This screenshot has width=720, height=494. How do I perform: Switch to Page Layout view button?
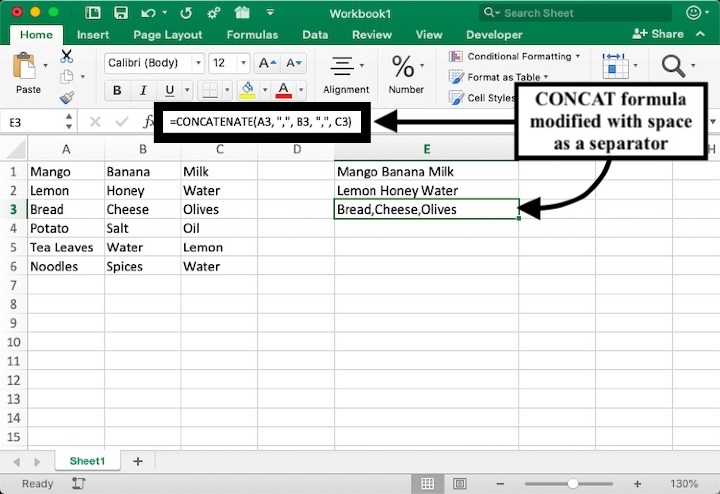pyautogui.click(x=460, y=483)
